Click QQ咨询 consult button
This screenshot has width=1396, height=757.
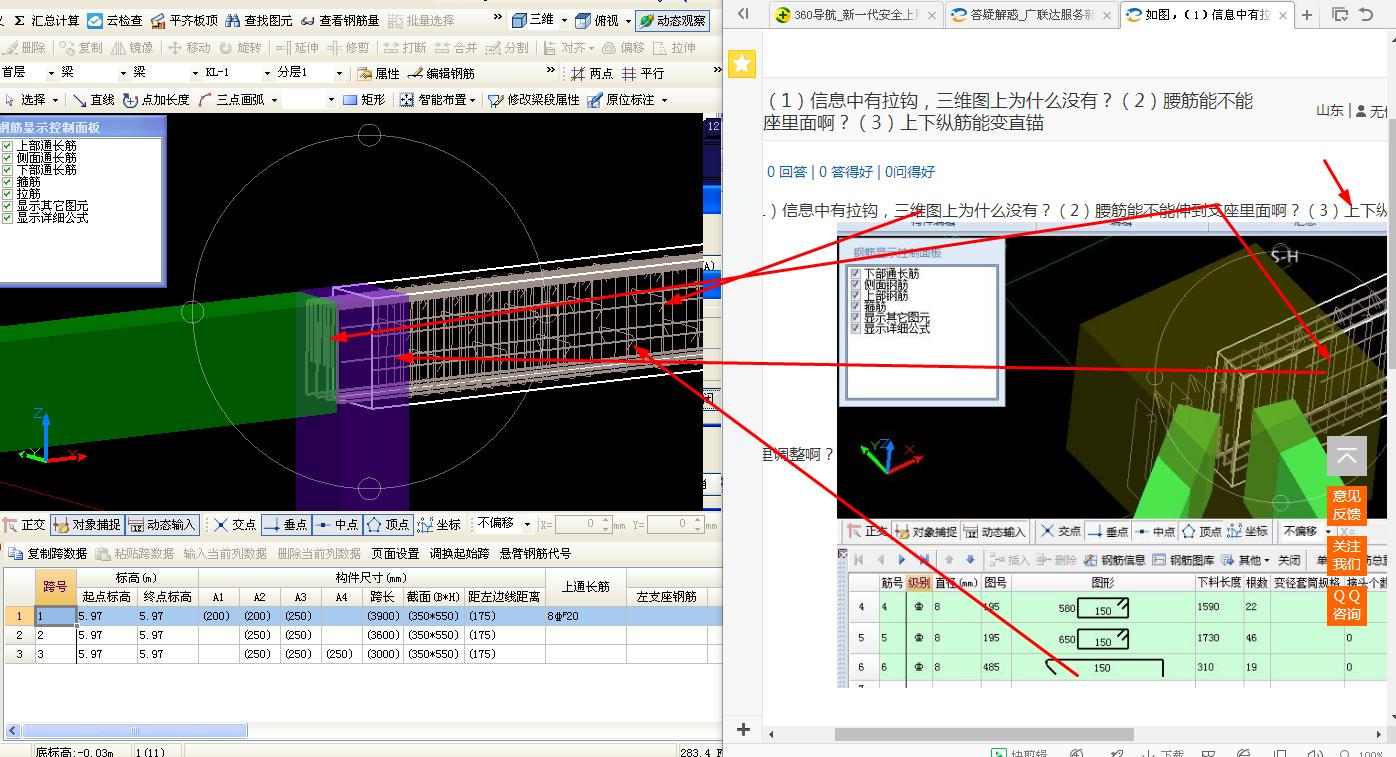click(1346, 605)
